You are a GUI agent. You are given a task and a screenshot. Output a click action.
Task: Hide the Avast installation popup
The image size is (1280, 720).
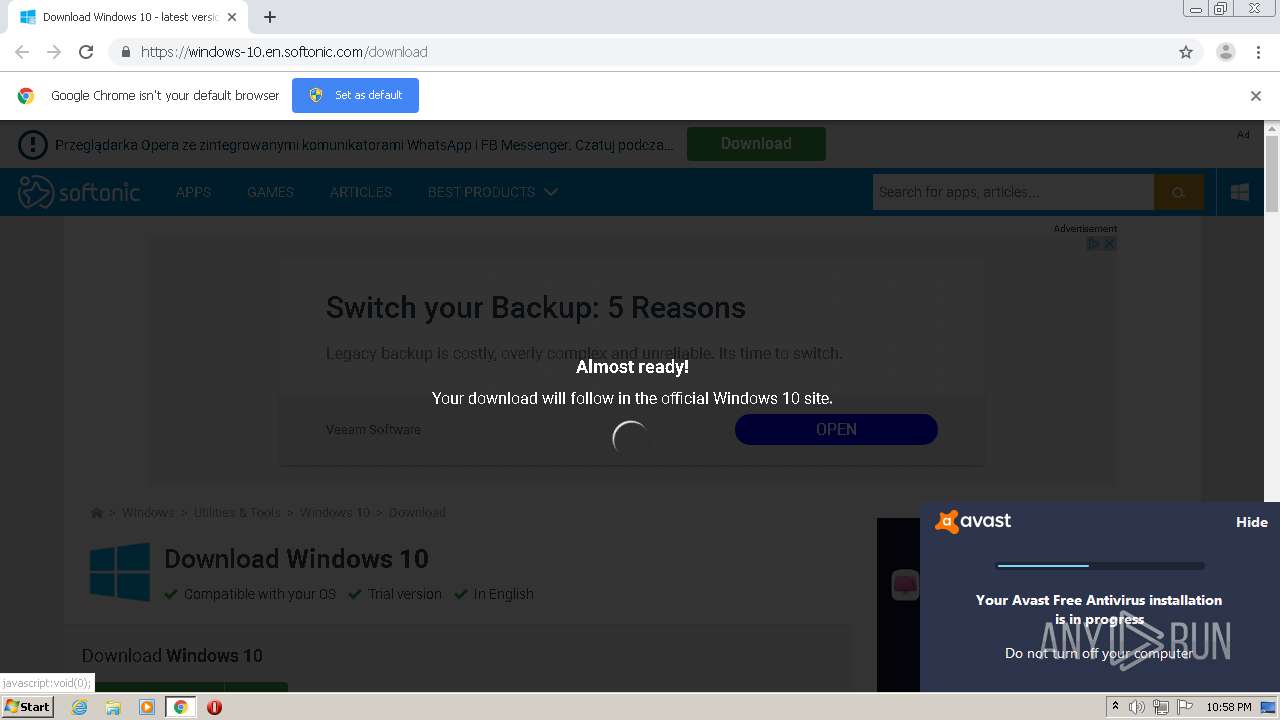(x=1251, y=522)
